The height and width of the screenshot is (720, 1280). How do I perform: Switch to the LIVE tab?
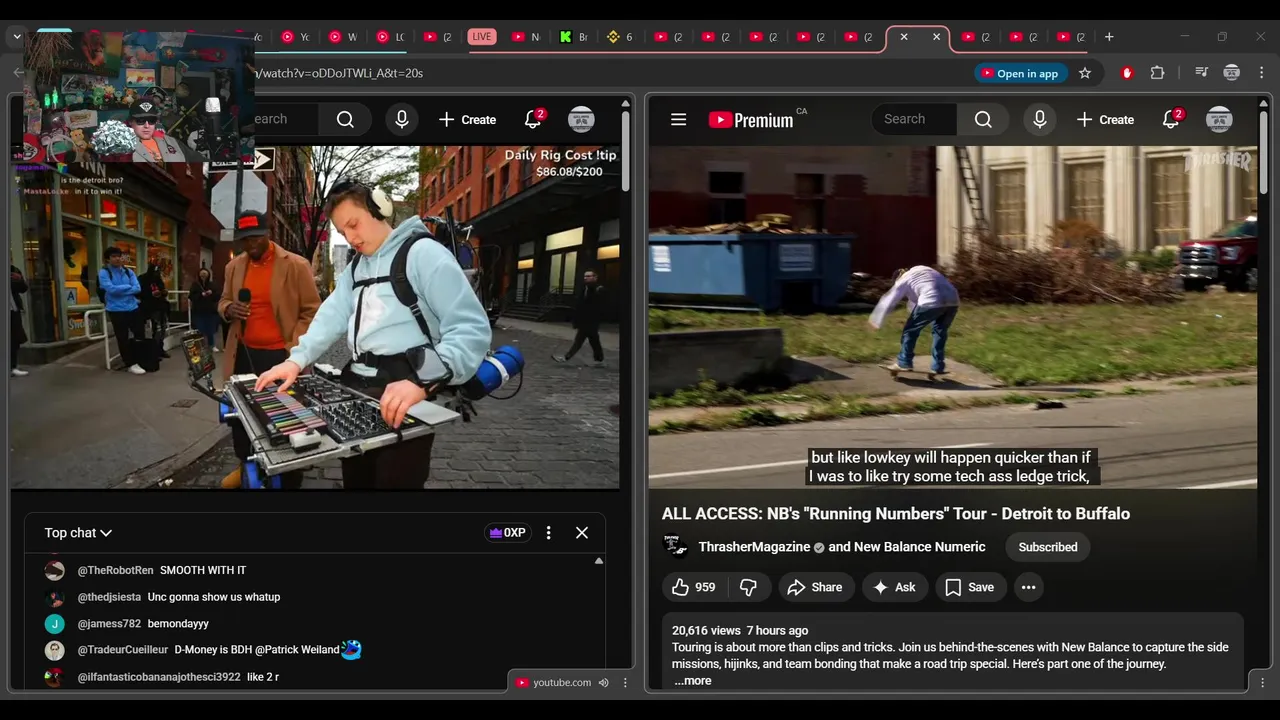coord(482,37)
